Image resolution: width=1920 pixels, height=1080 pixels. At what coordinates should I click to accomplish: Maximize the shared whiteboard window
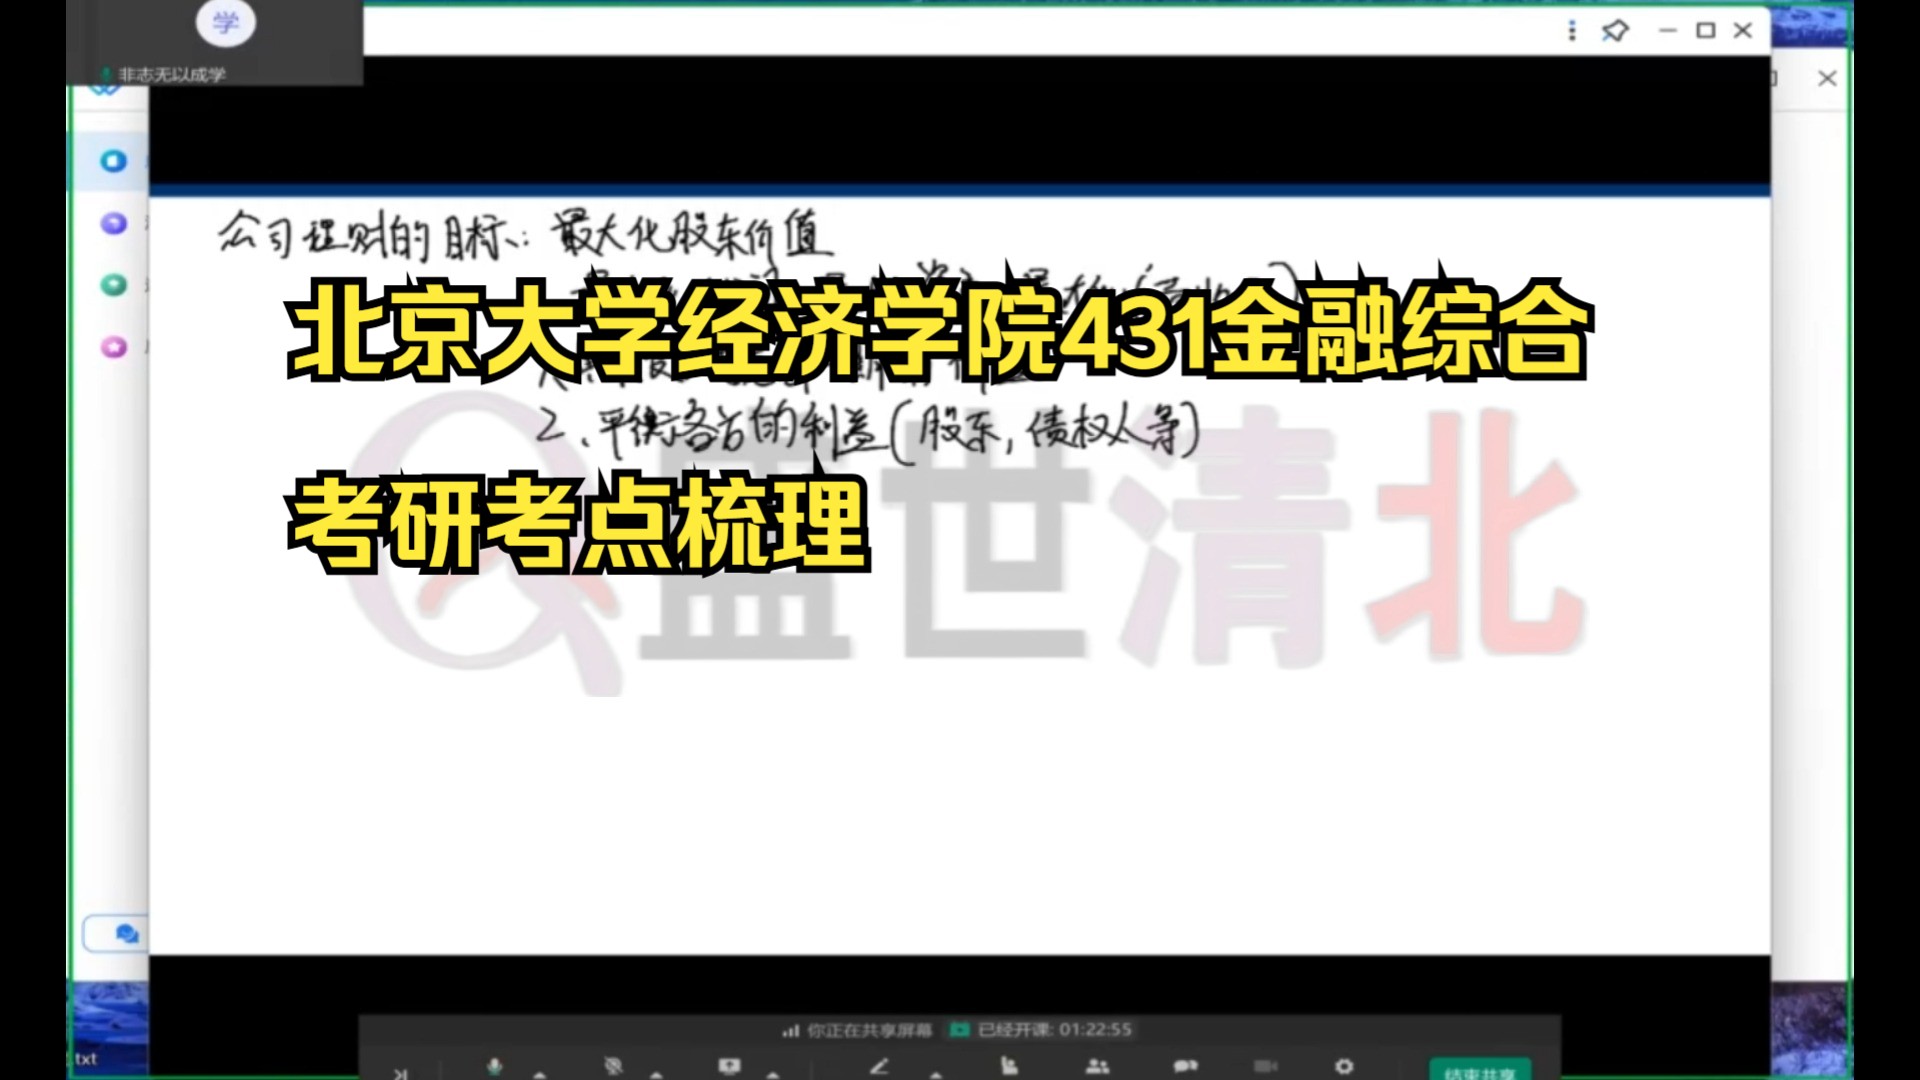click(1706, 31)
